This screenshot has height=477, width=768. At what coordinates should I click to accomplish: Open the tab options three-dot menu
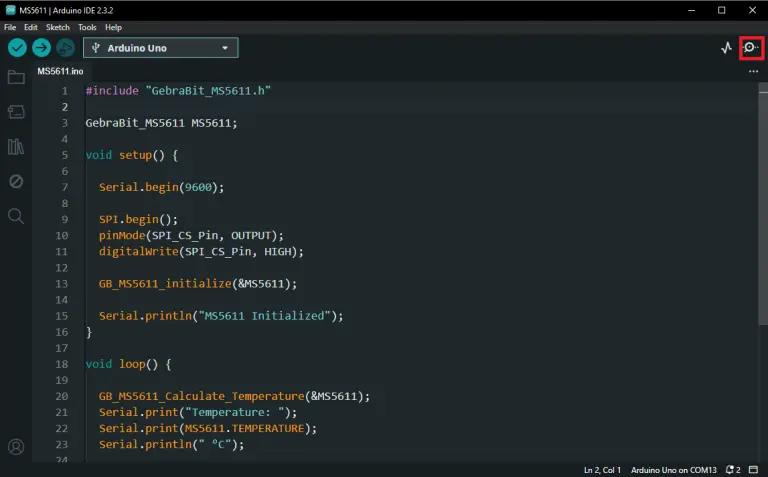coord(753,72)
